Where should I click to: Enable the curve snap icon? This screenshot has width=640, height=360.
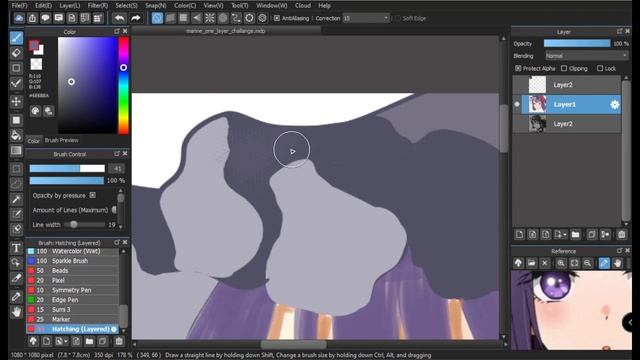[x=236, y=18]
